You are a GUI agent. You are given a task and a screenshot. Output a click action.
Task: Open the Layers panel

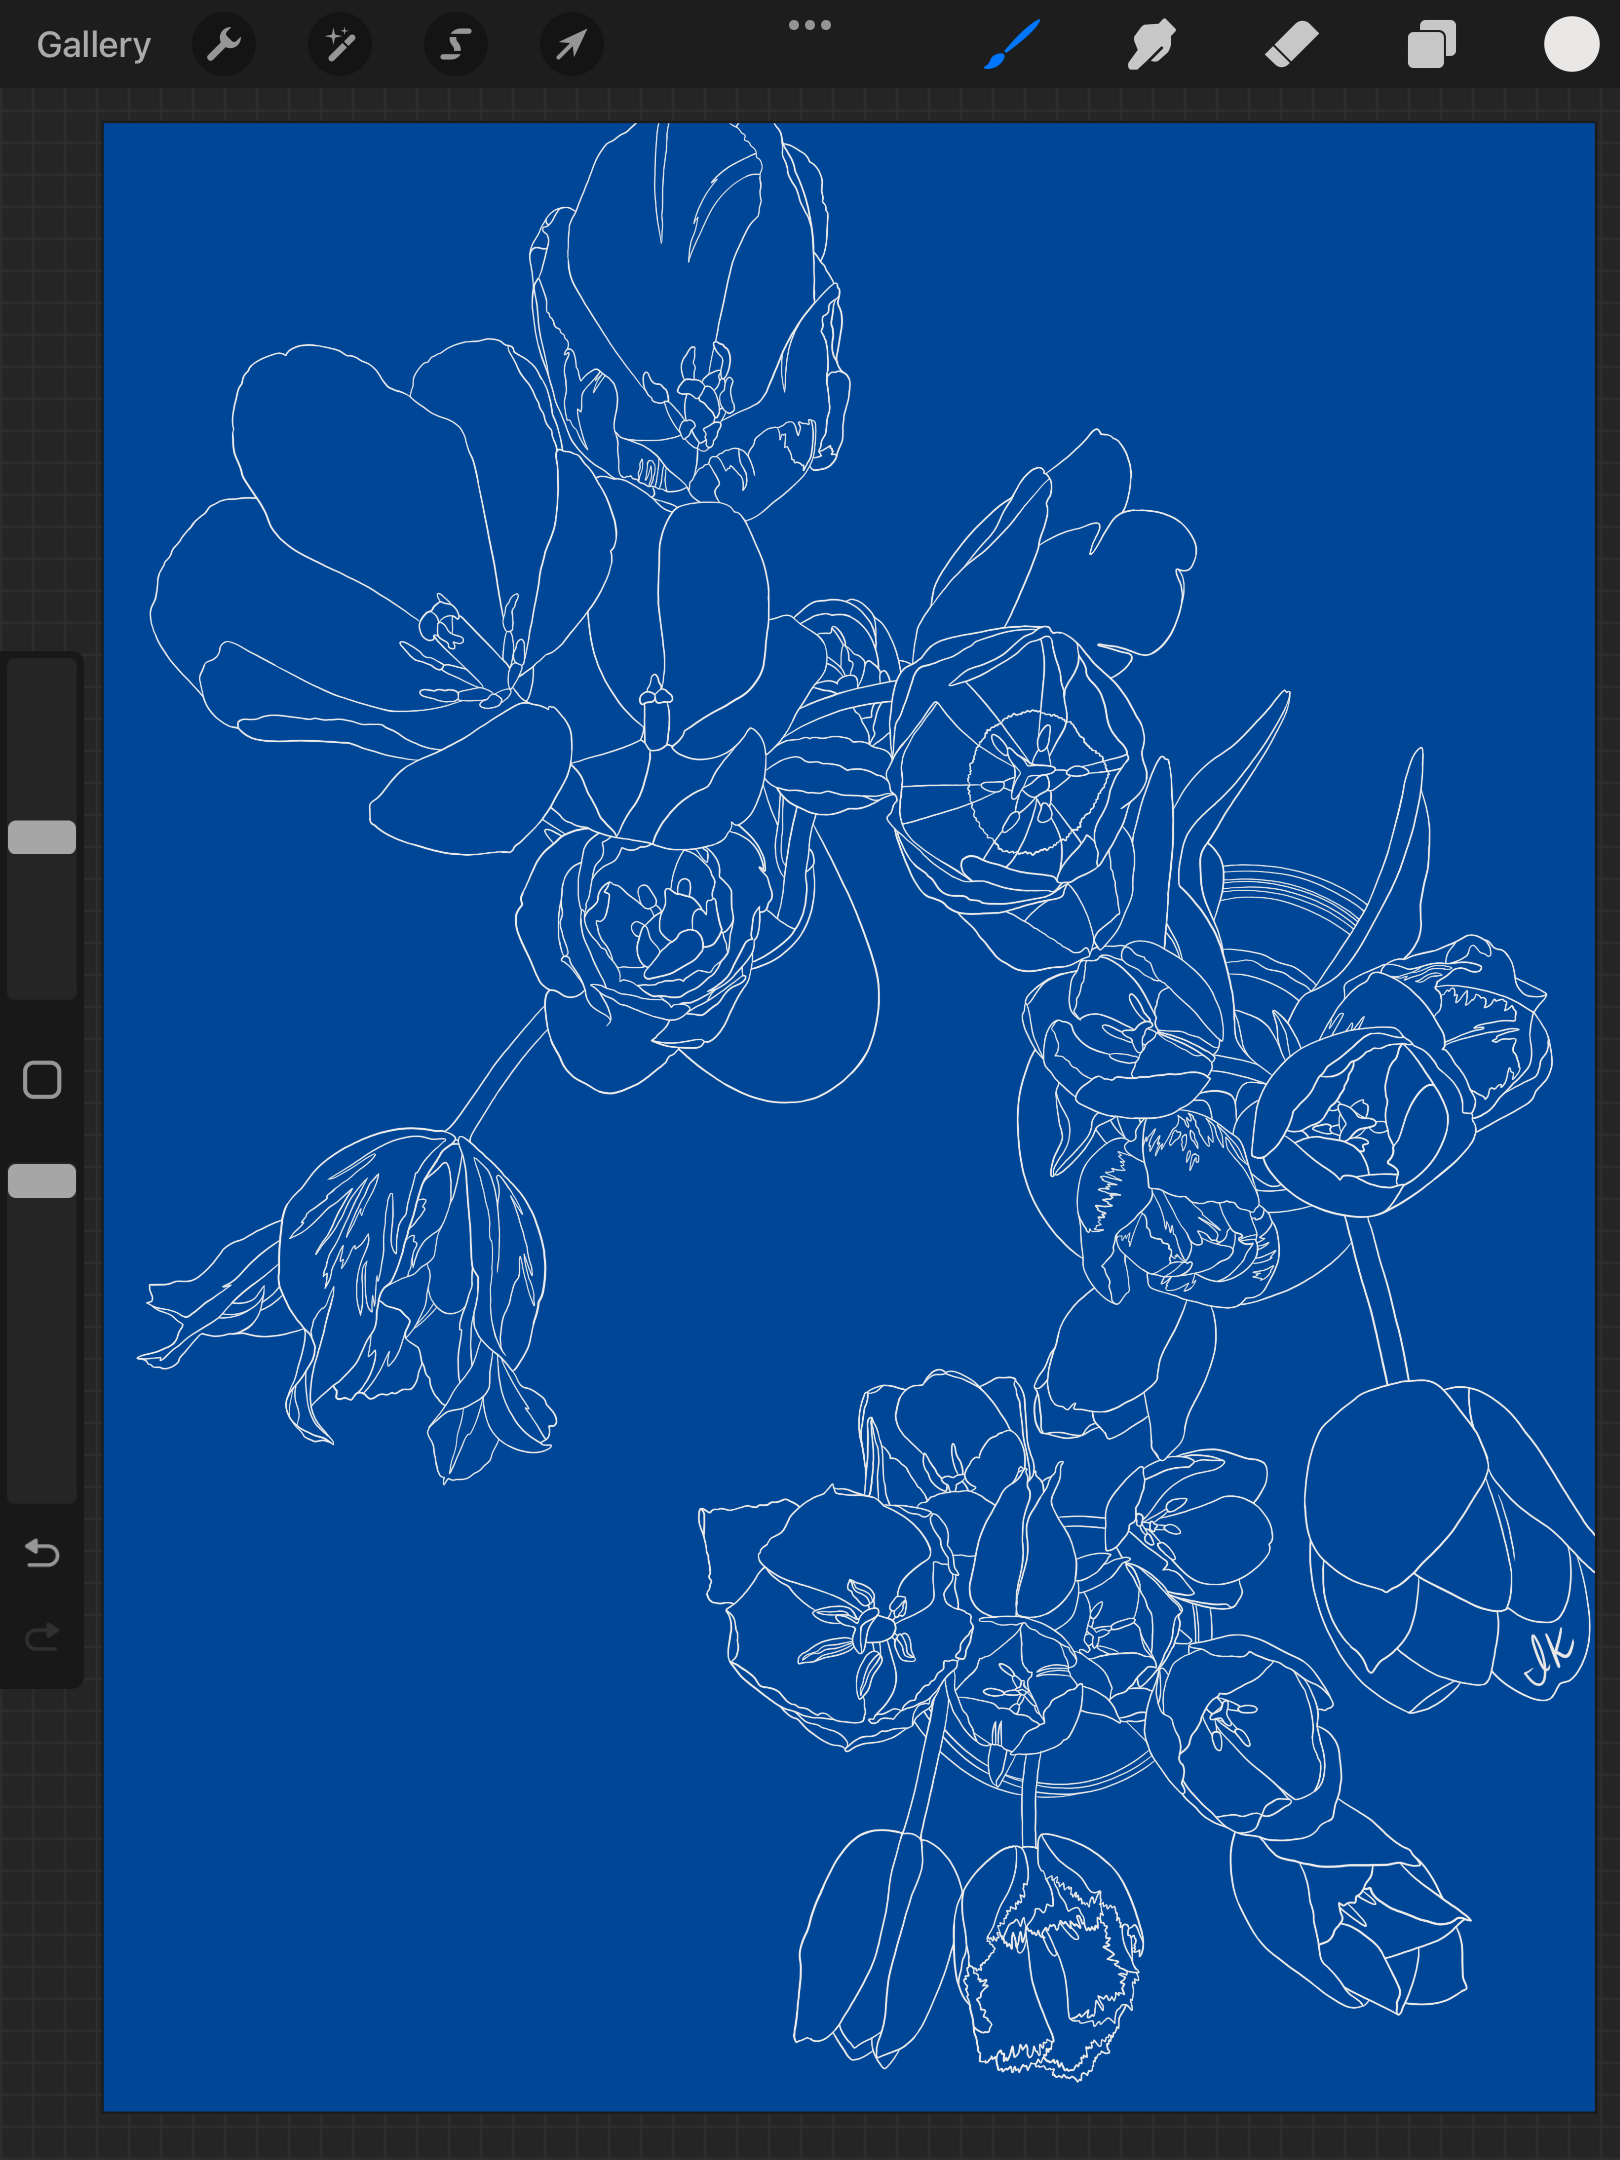point(1431,45)
